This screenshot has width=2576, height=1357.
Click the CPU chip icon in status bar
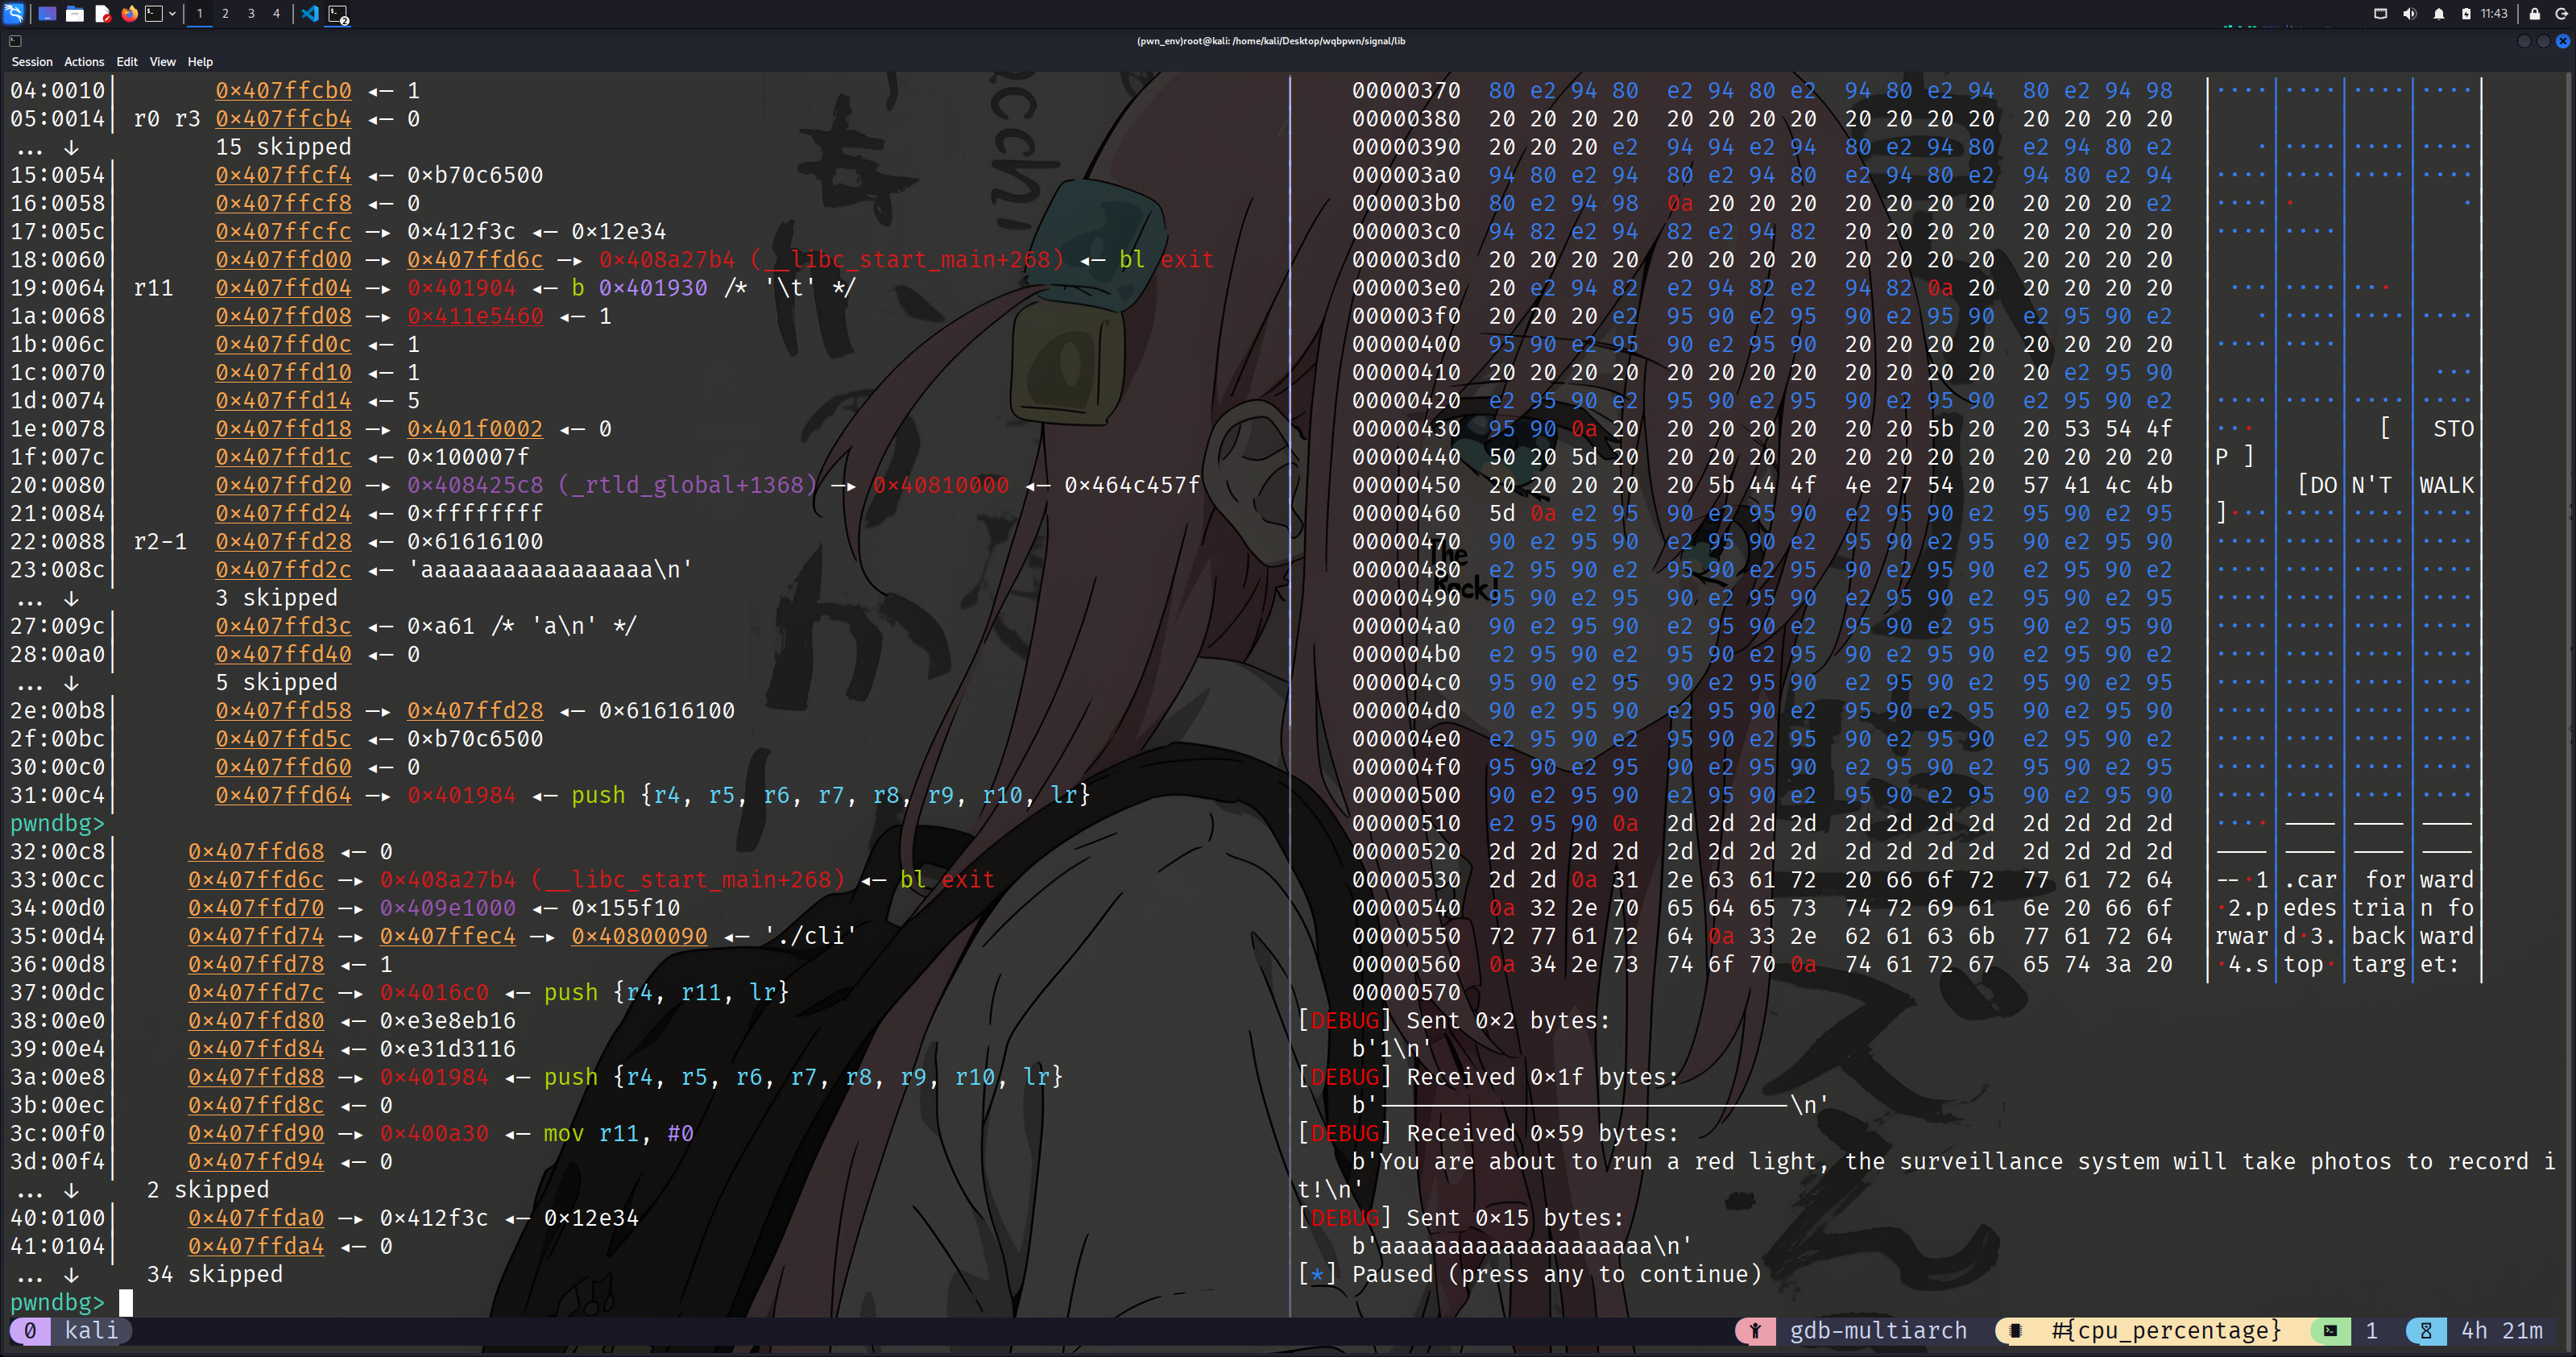[x=2016, y=1331]
